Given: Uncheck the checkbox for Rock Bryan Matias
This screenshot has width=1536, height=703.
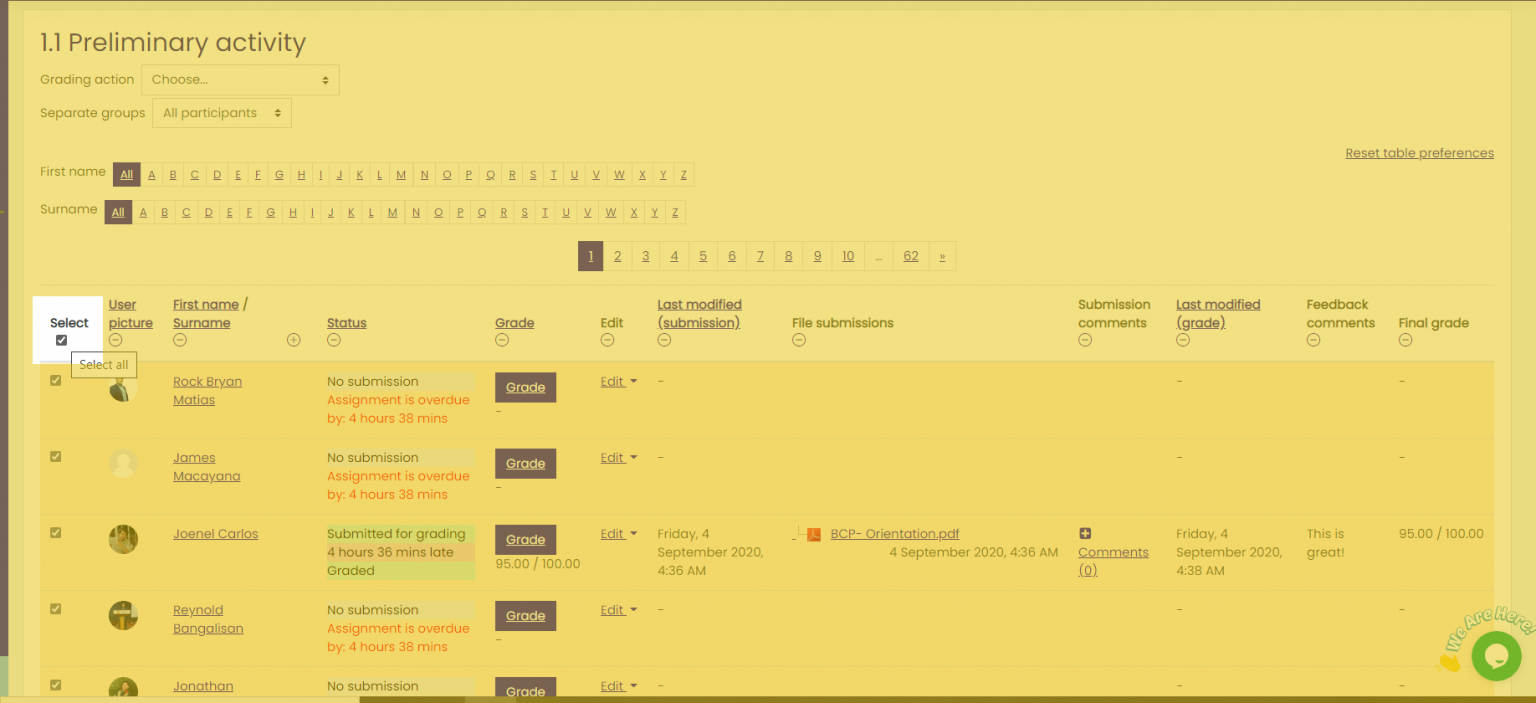Looking at the screenshot, I should tap(56, 380).
